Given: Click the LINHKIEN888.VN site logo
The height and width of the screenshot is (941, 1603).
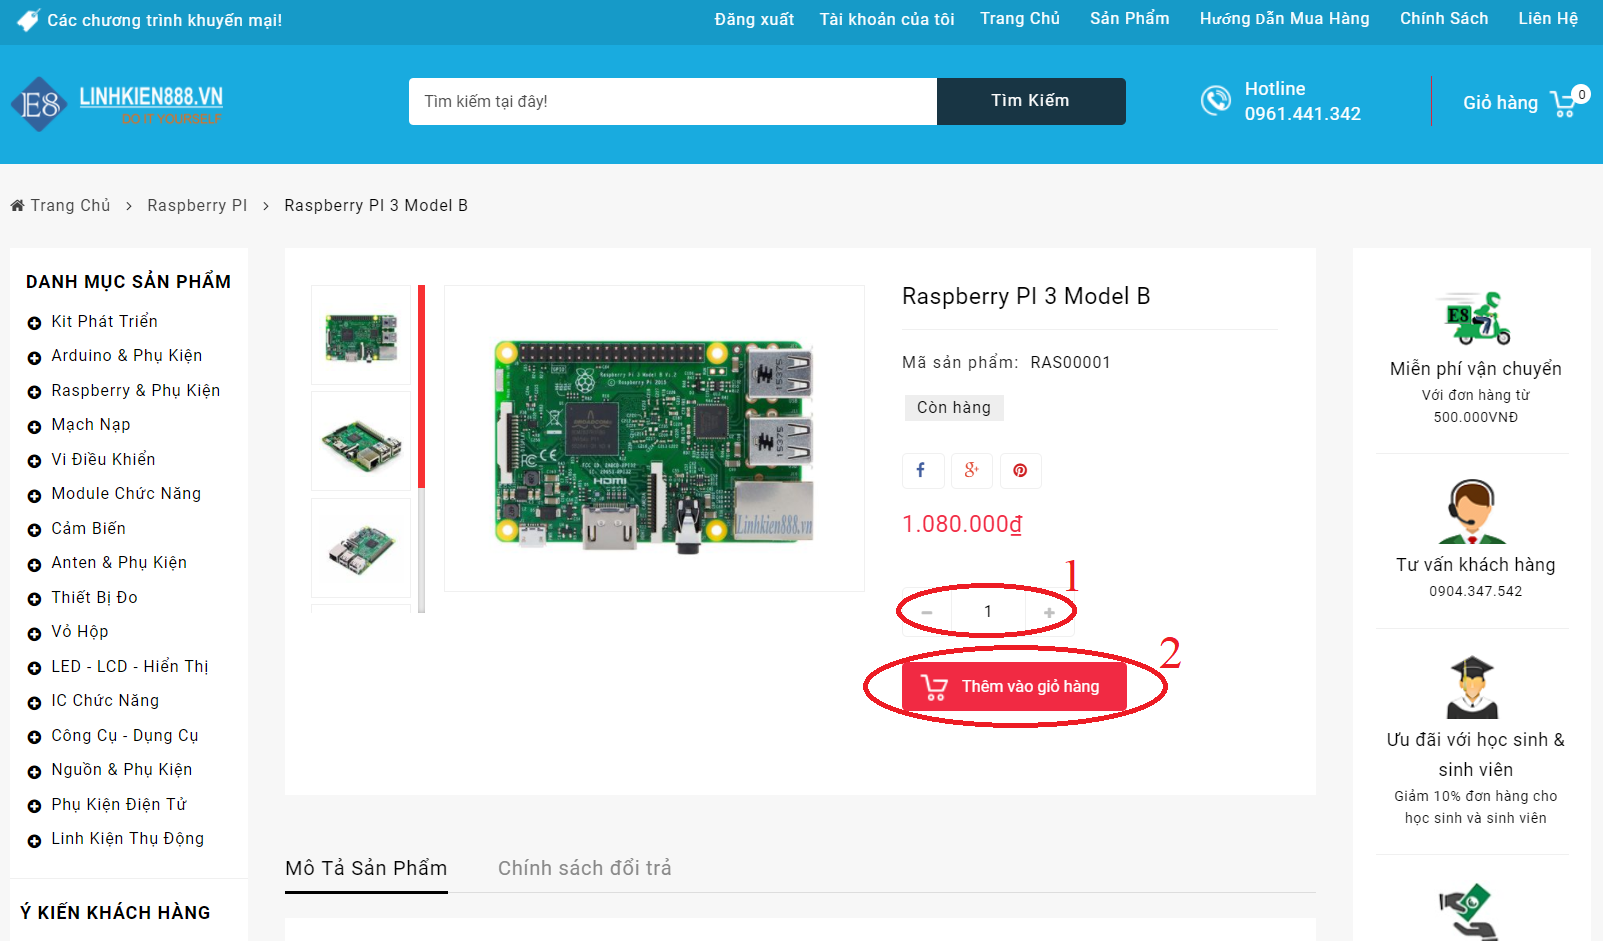Looking at the screenshot, I should pos(117,104).
